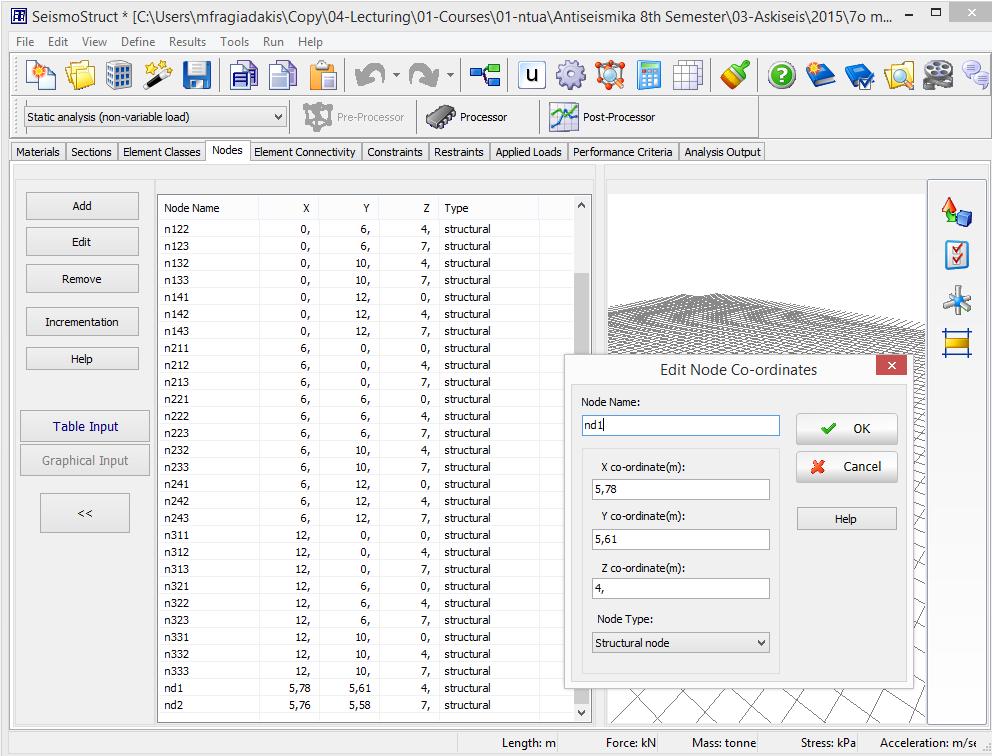This screenshot has height=756, width=992.
Task: Switch to the Materials tab
Action: (x=38, y=152)
